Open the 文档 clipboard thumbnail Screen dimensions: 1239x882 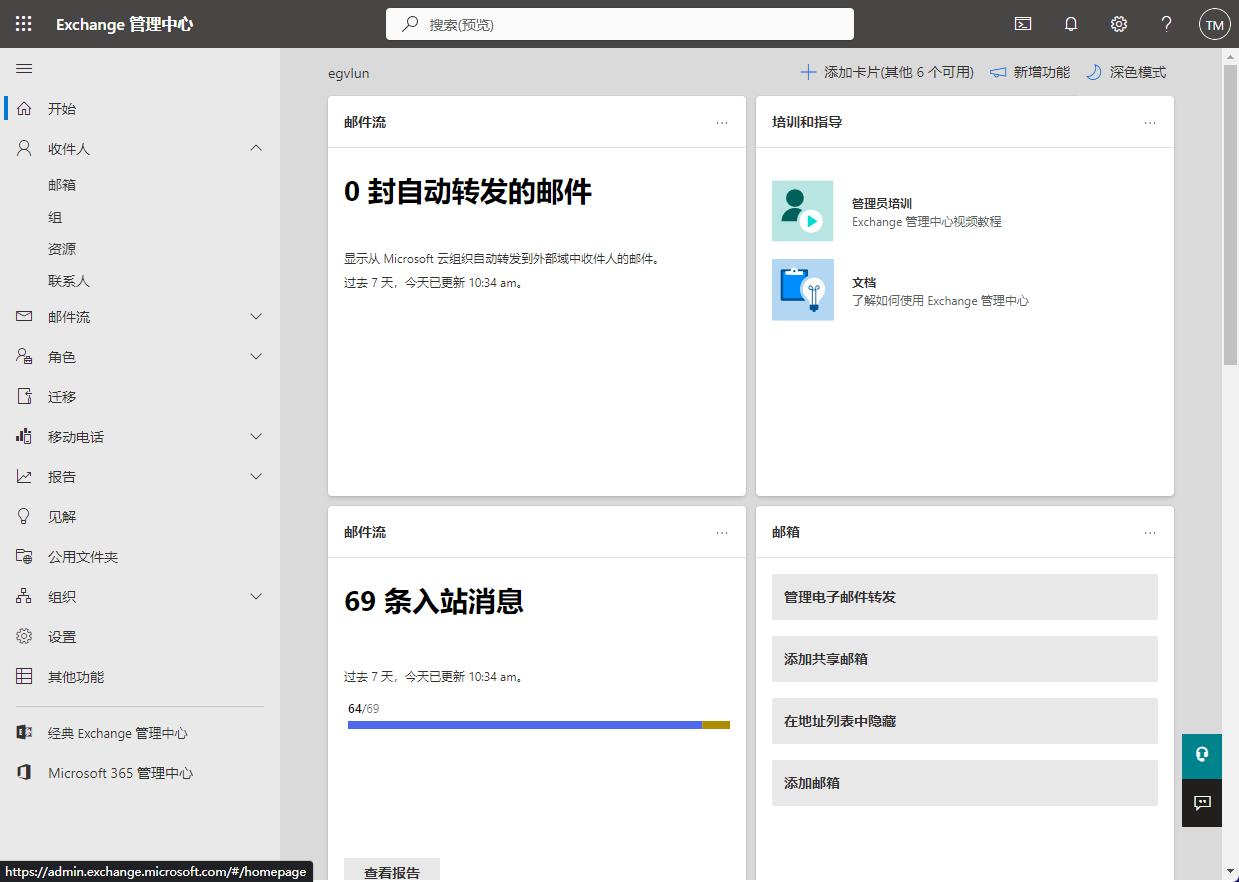(802, 290)
